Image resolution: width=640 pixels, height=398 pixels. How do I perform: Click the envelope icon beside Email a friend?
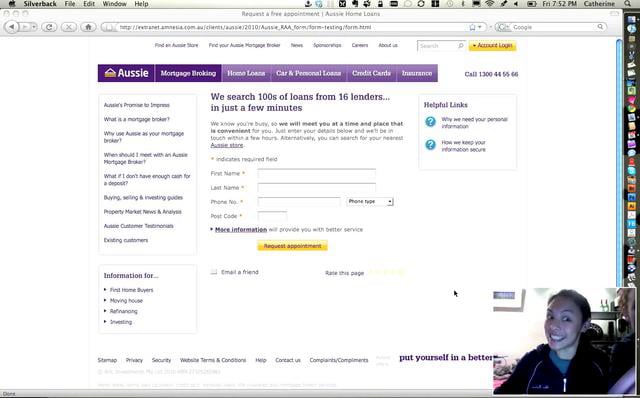click(x=214, y=272)
